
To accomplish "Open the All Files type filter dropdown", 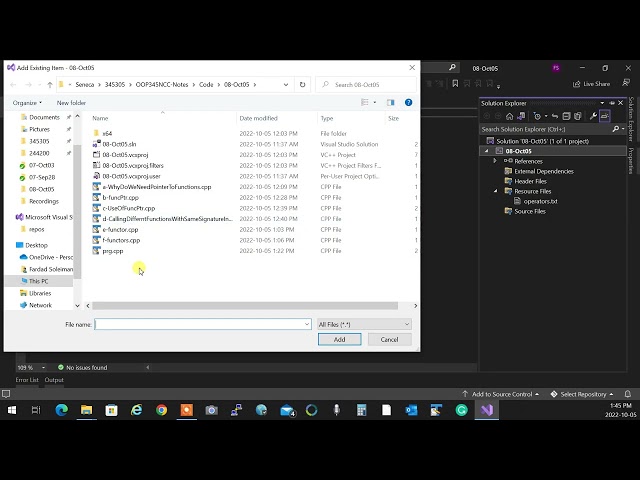I will (364, 324).
